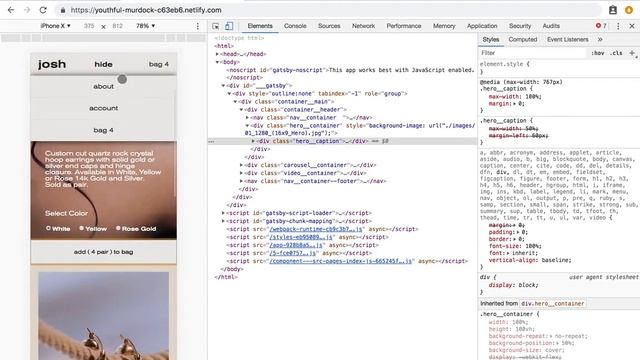This screenshot has height=360, width=640.
Task: Open webpack-runtime script link
Action: coord(316,229)
